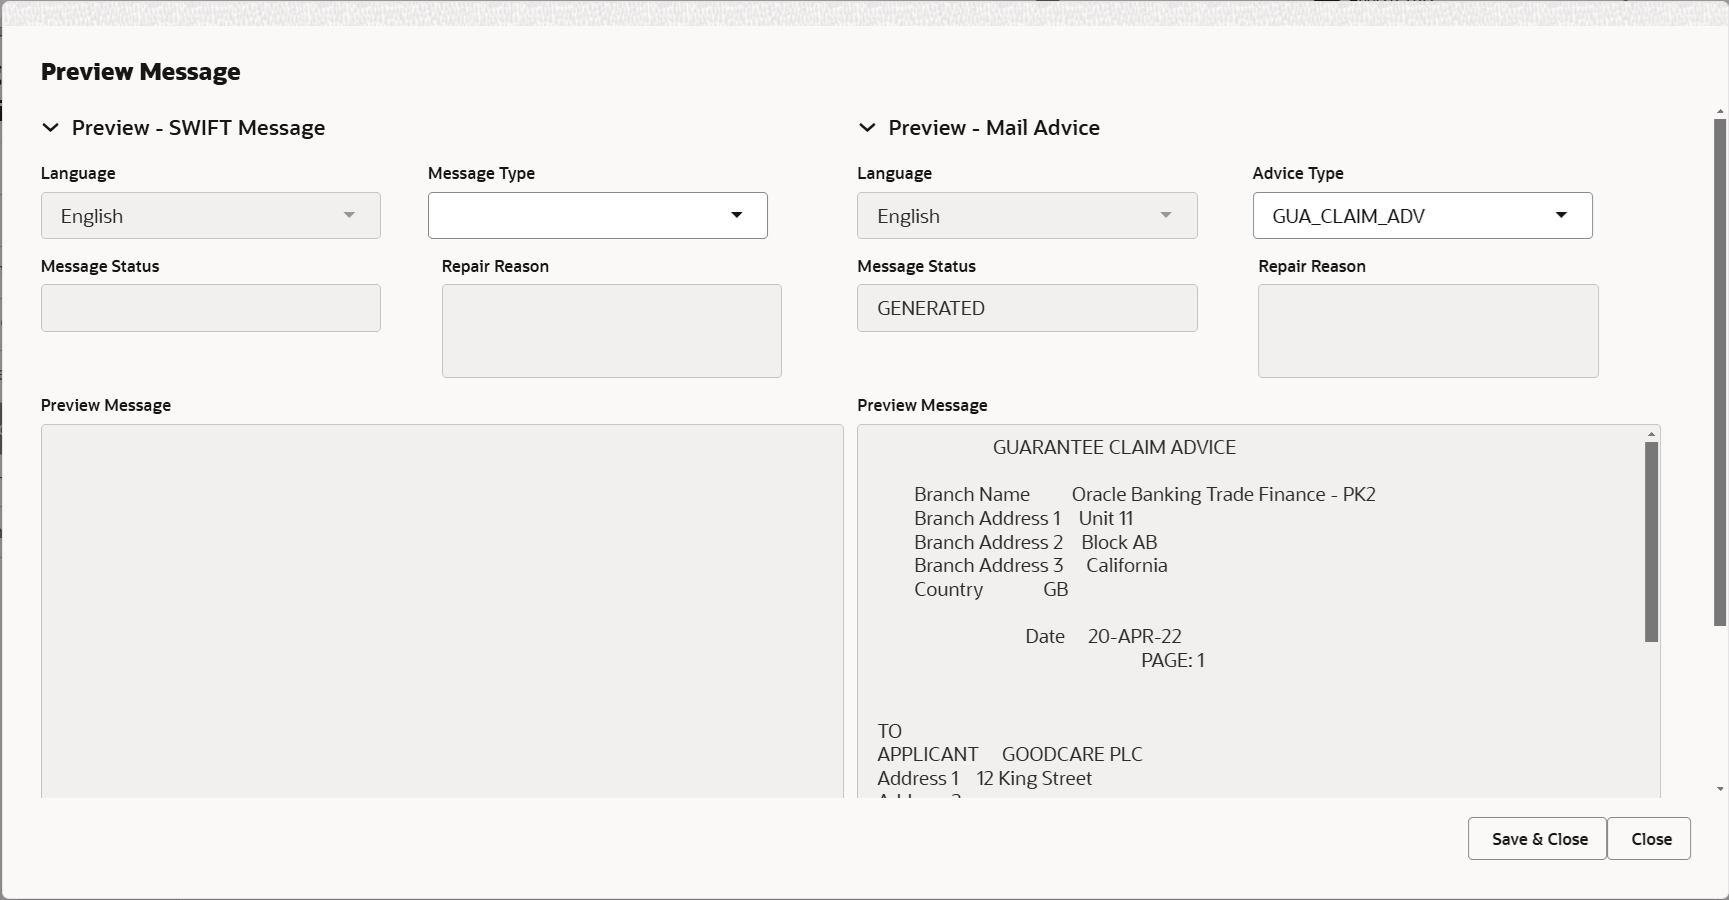Click the Save & Close button

click(x=1537, y=839)
